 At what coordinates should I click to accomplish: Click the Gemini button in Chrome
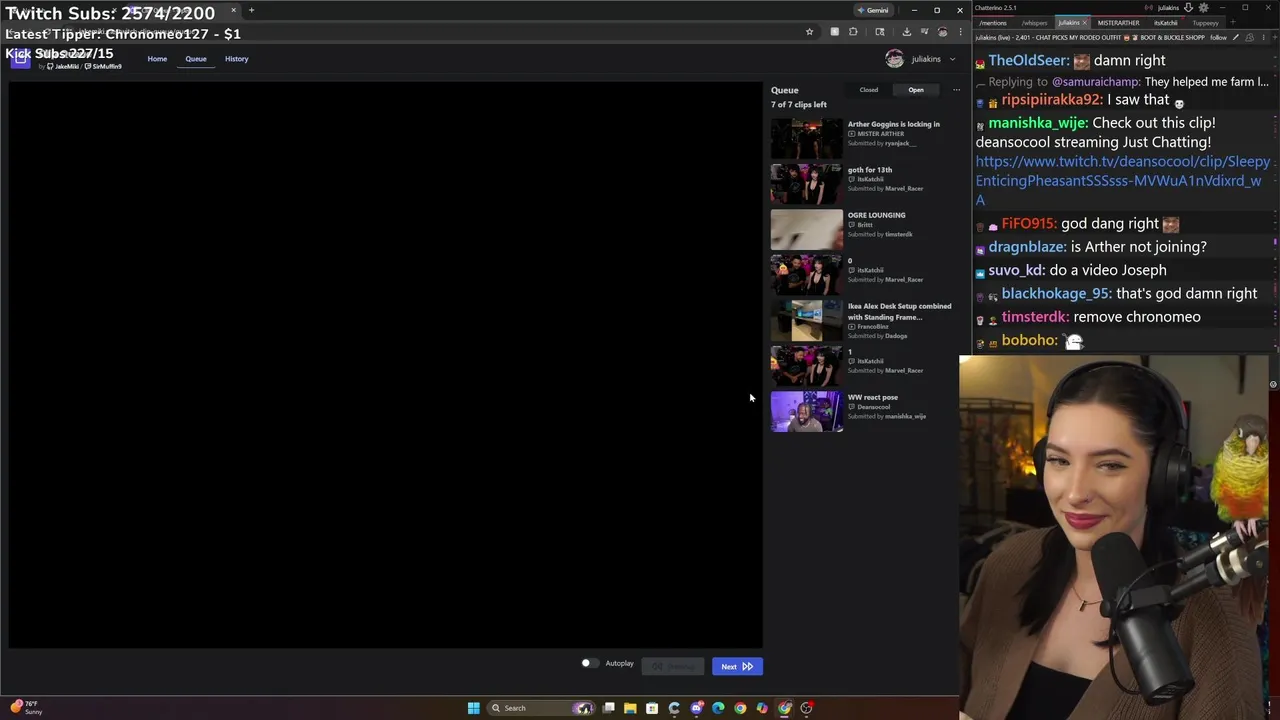point(872,10)
